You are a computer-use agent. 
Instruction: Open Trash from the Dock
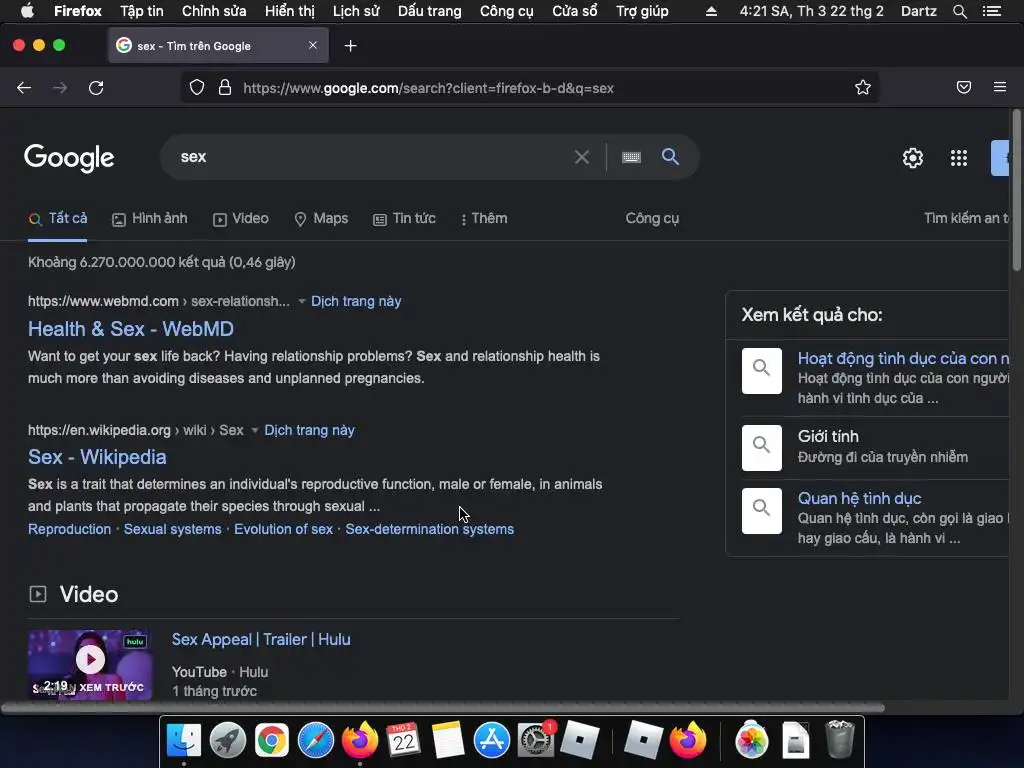[839, 739]
